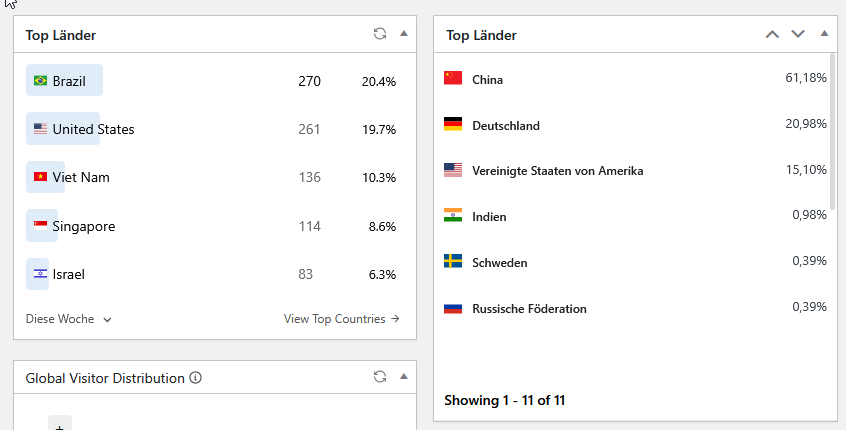Image resolution: width=846 pixels, height=430 pixels.
Task: Click the China flag icon
Action: tap(453, 79)
